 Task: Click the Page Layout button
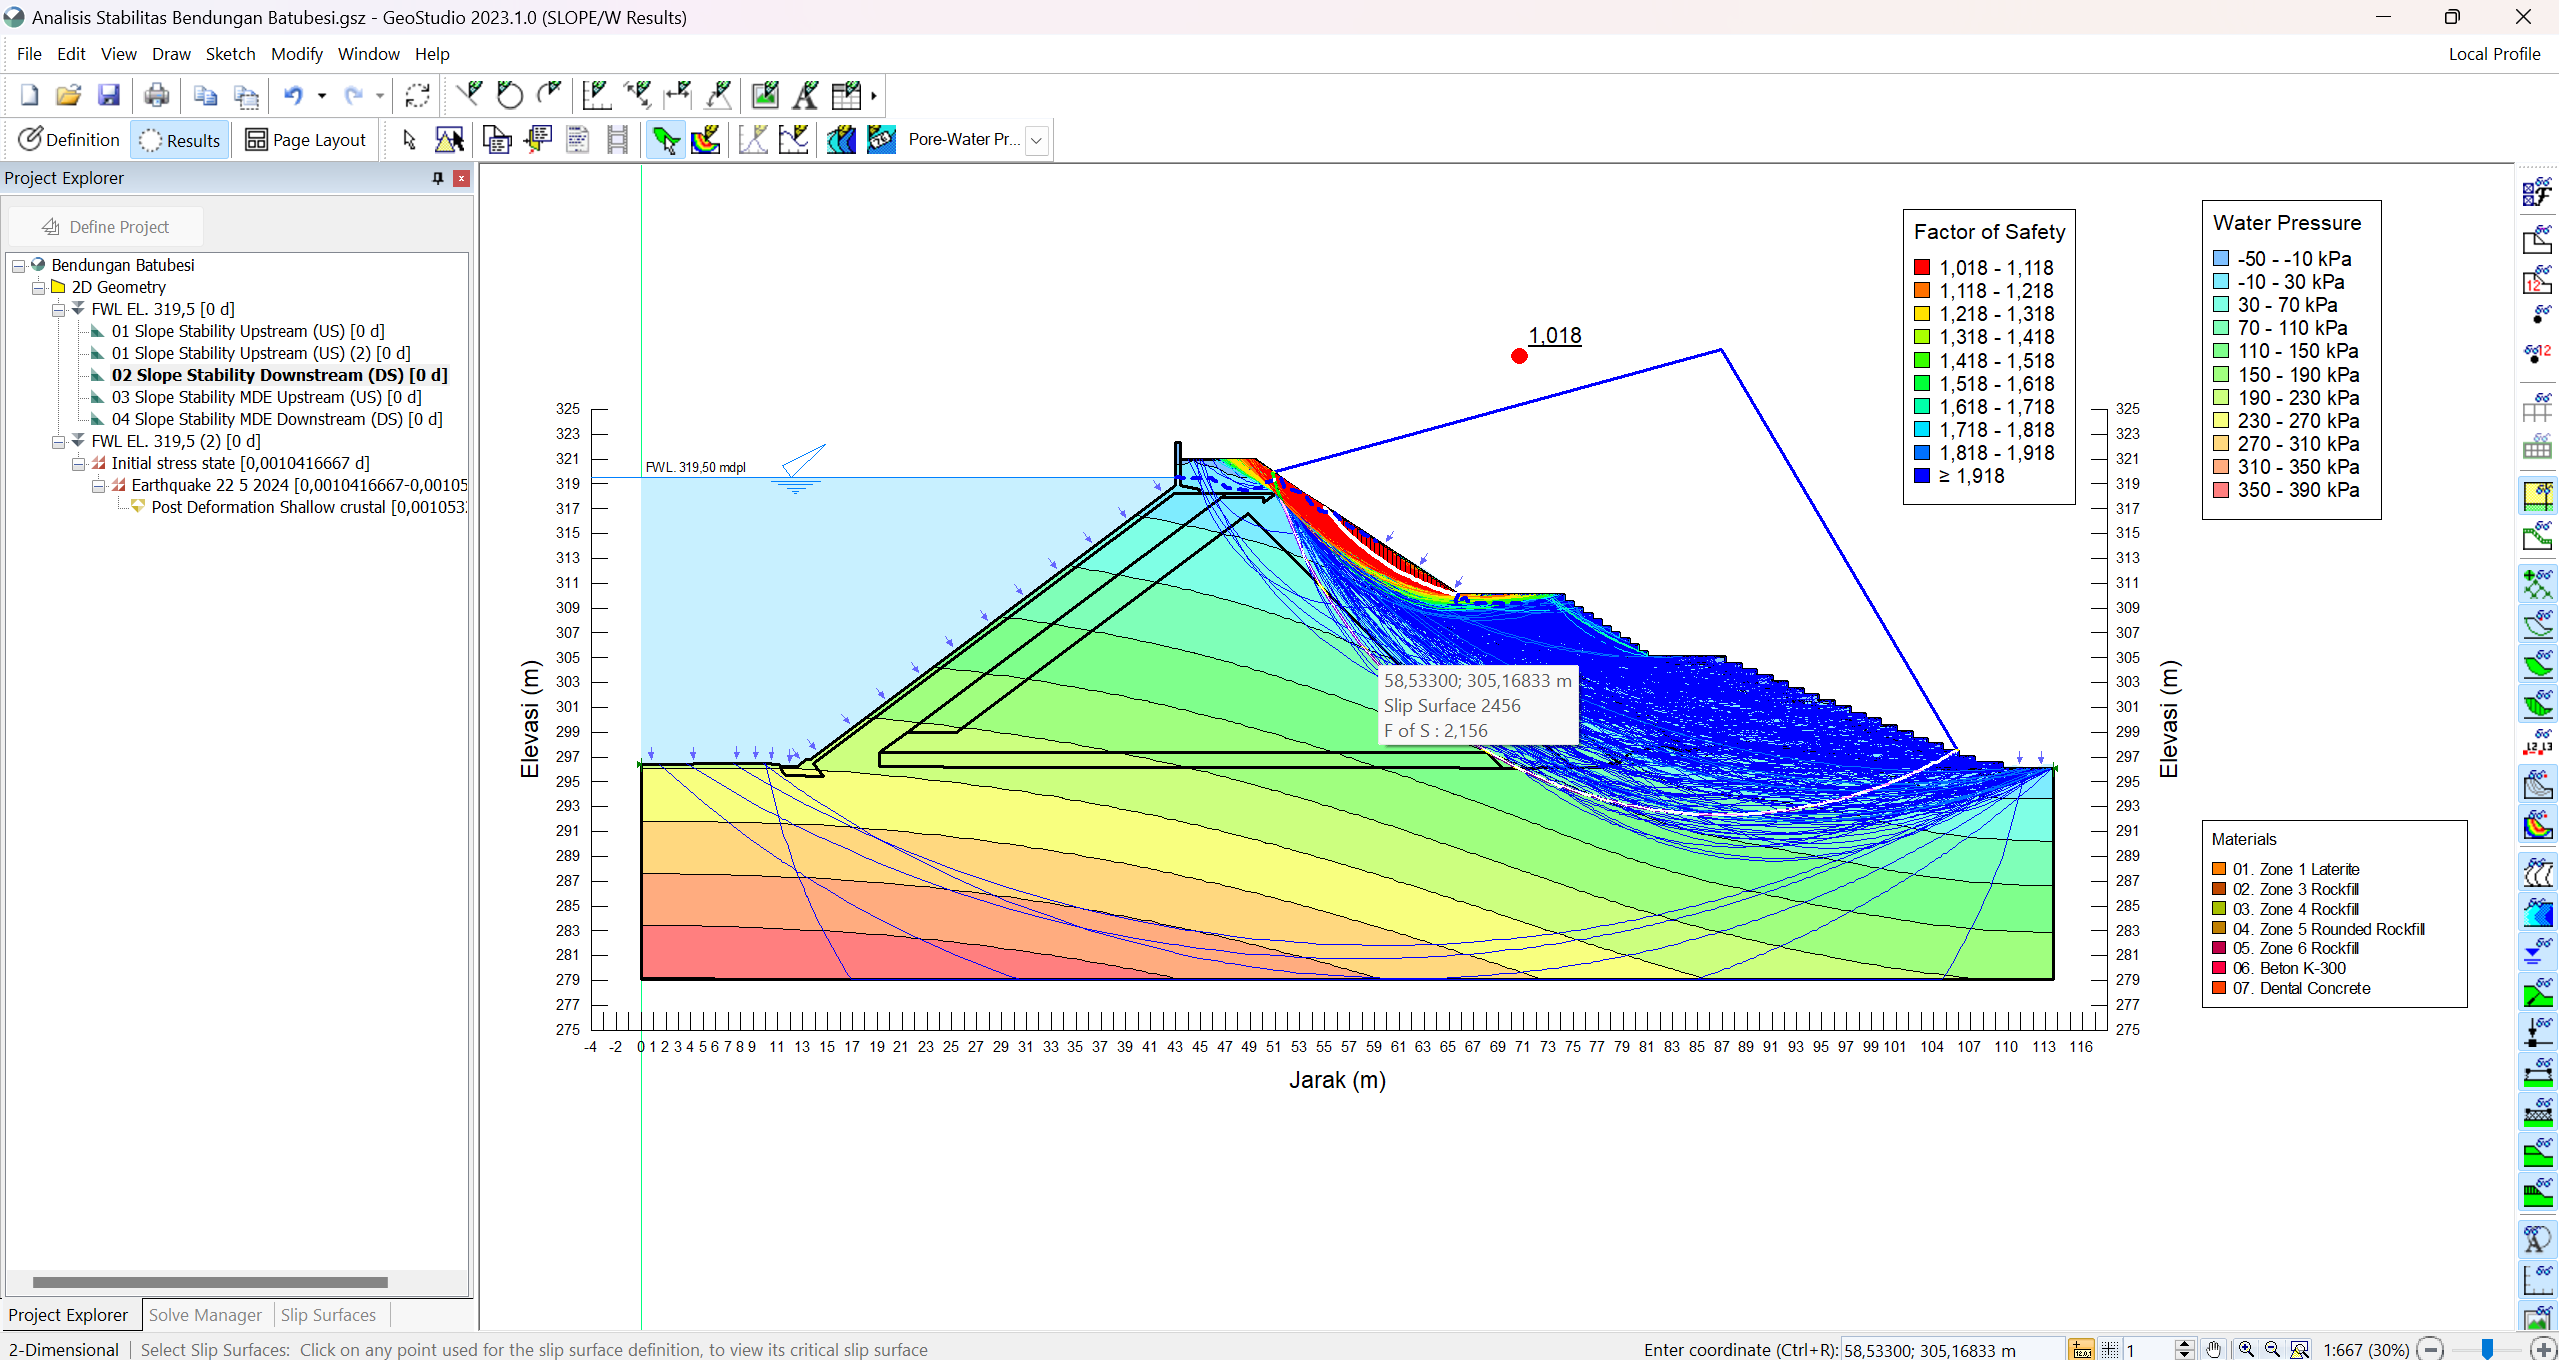tap(306, 140)
